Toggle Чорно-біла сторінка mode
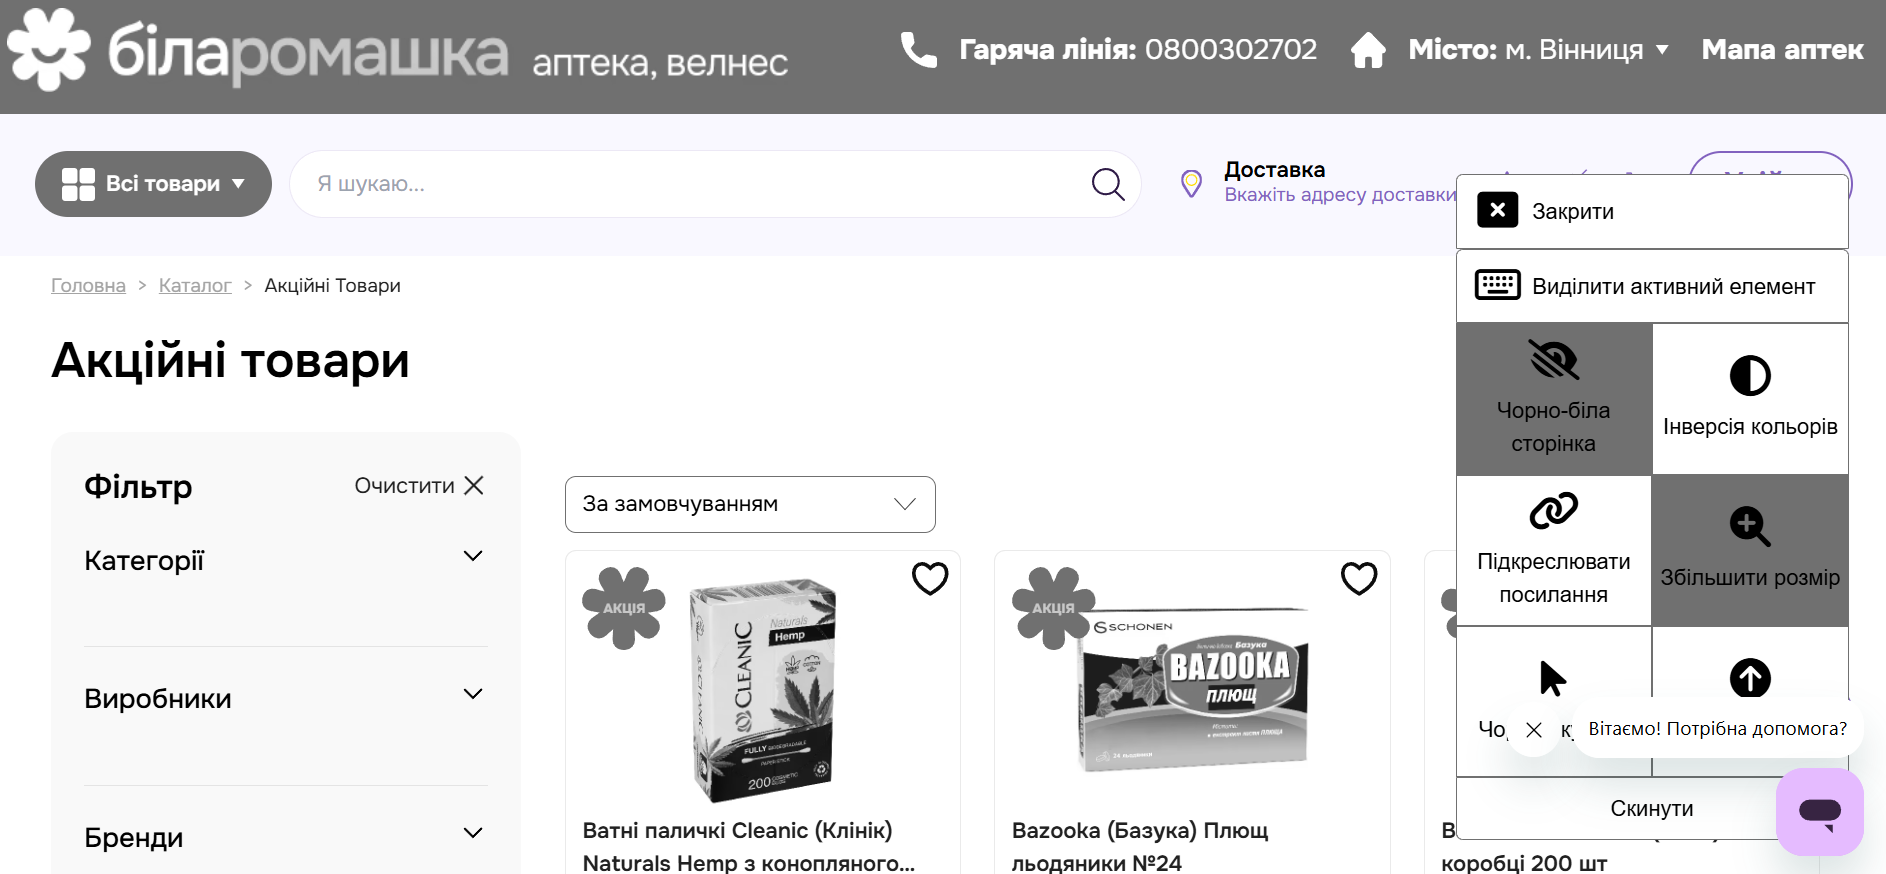The width and height of the screenshot is (1886, 874). point(1554,399)
